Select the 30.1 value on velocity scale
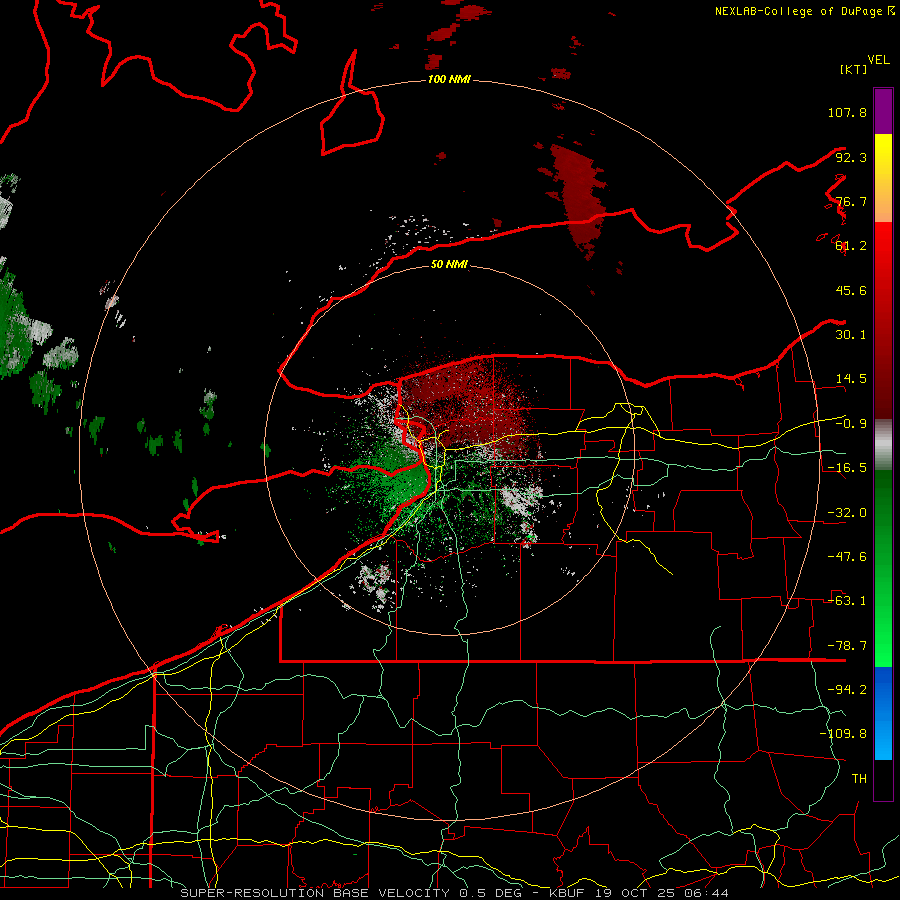 click(851, 335)
